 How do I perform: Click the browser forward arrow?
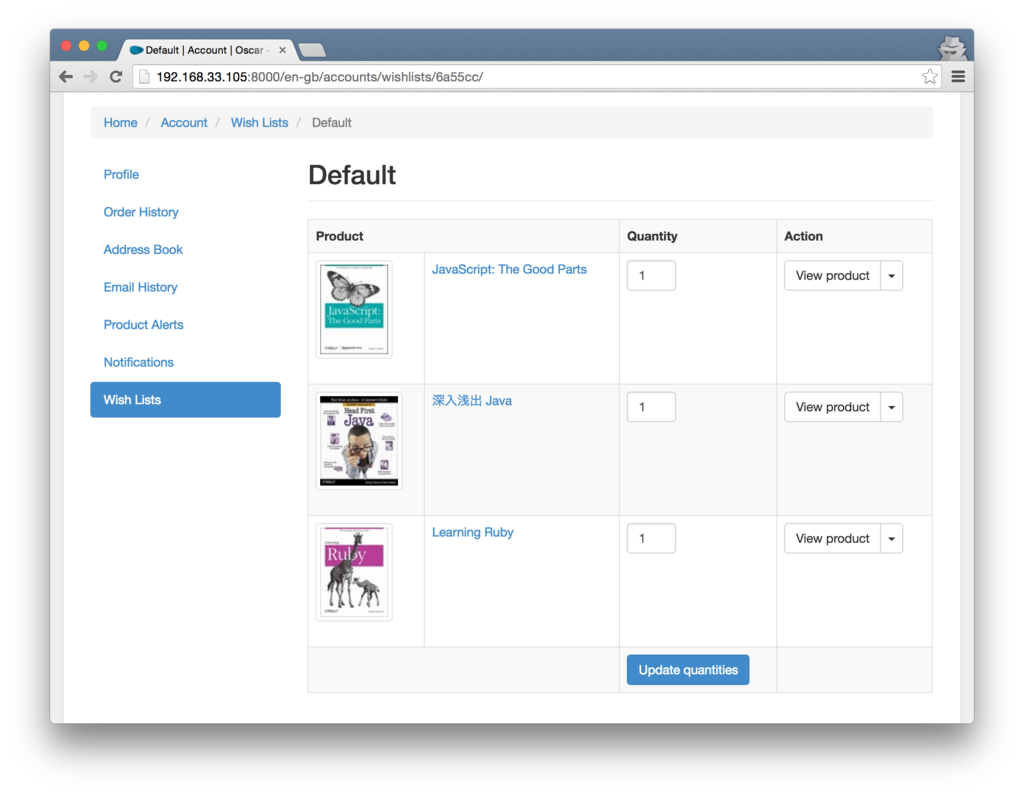pos(91,76)
